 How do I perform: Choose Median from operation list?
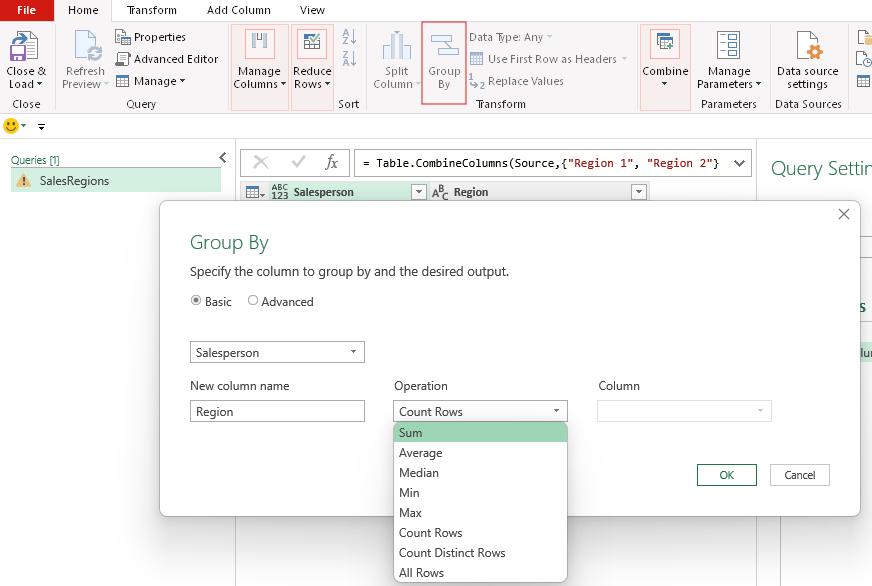point(480,473)
